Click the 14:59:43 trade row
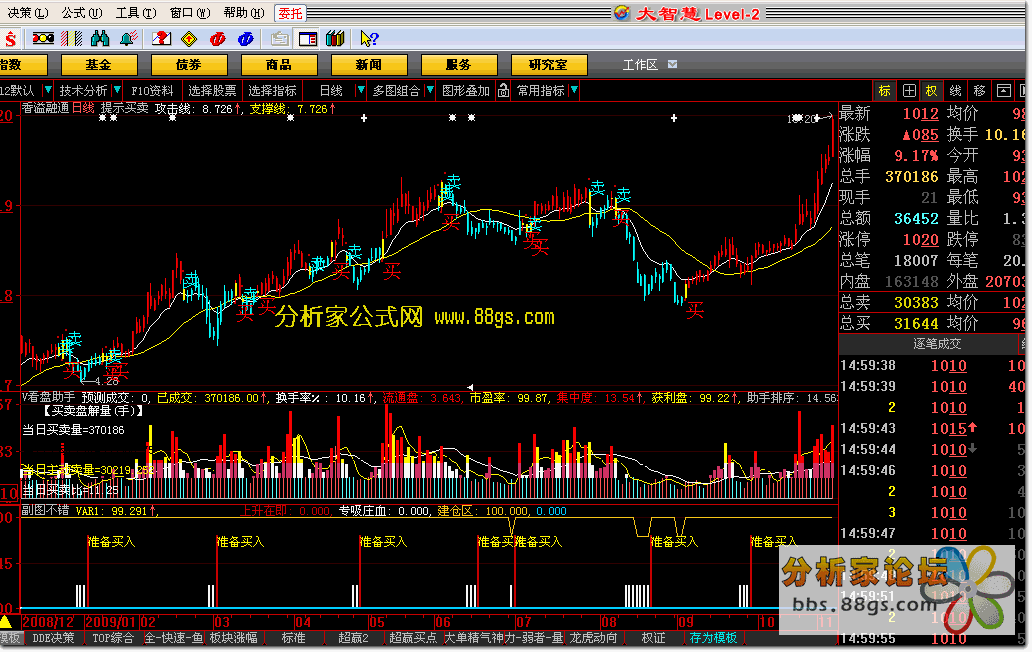 pyautogui.click(x=932, y=428)
